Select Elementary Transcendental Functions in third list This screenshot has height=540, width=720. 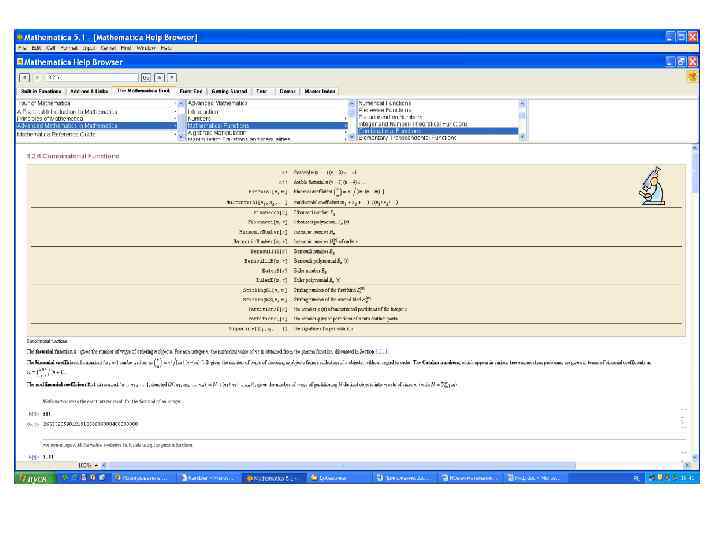tap(407, 138)
